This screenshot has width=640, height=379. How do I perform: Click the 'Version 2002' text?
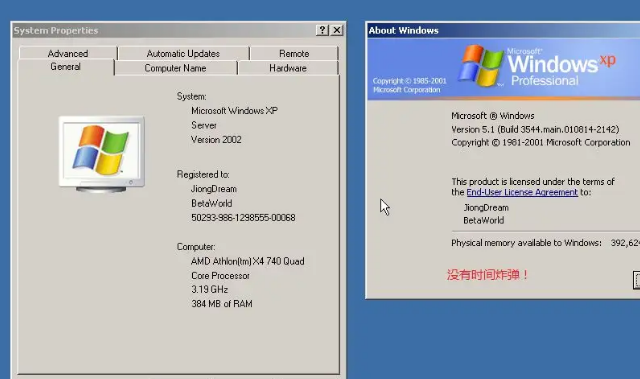tap(216, 140)
